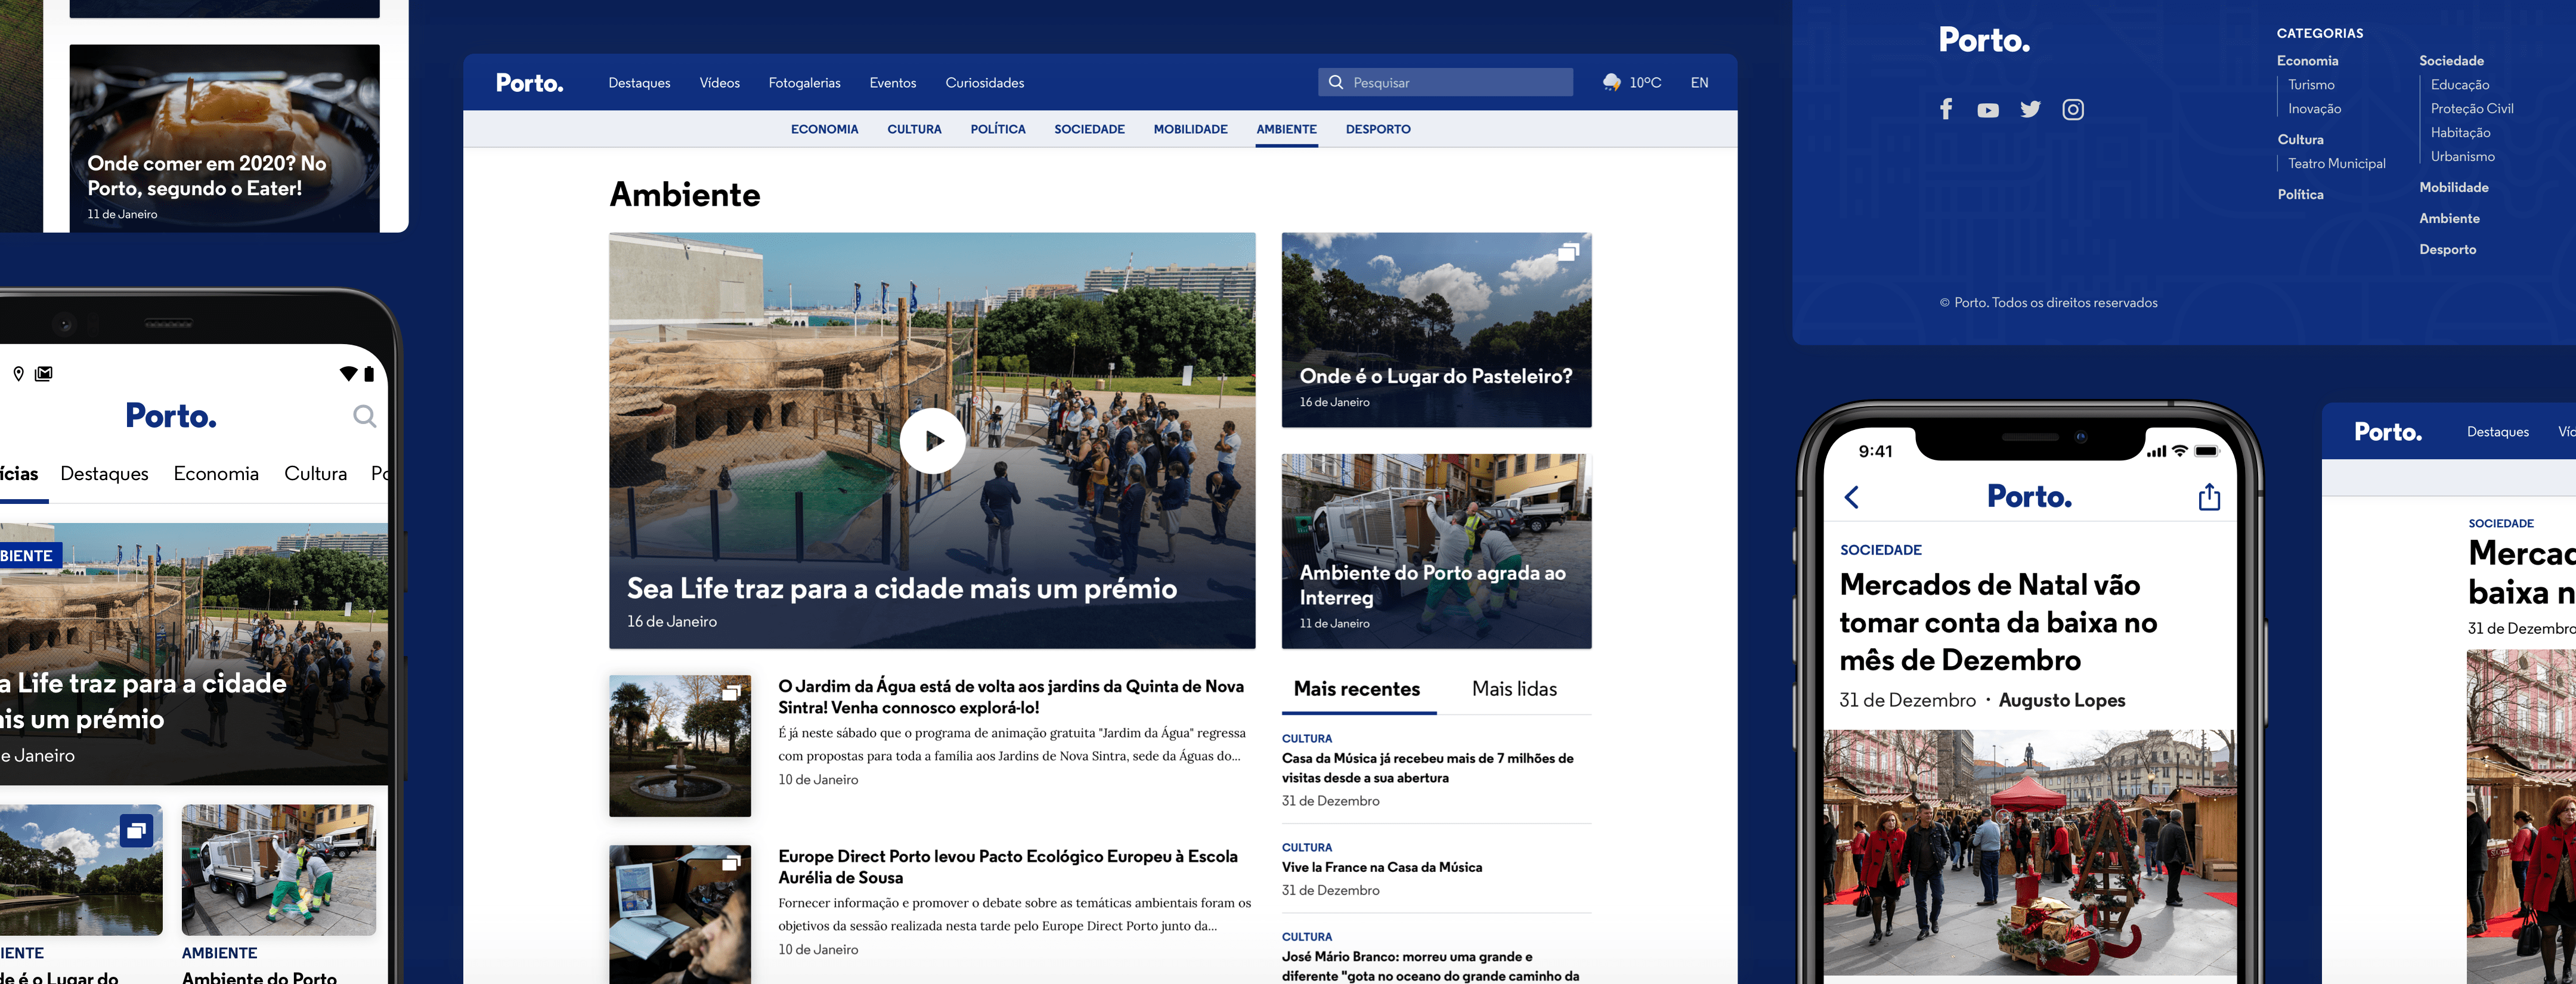Click the search magnifier in the Pesquisar bar
The image size is (2576, 984).
click(1337, 82)
